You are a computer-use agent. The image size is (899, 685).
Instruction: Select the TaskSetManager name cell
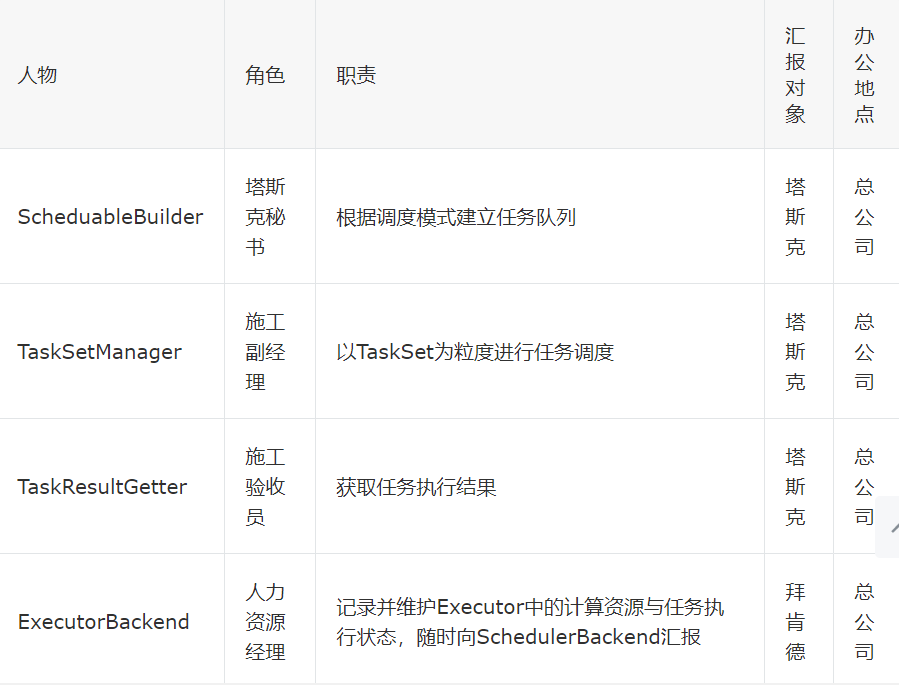tap(100, 352)
